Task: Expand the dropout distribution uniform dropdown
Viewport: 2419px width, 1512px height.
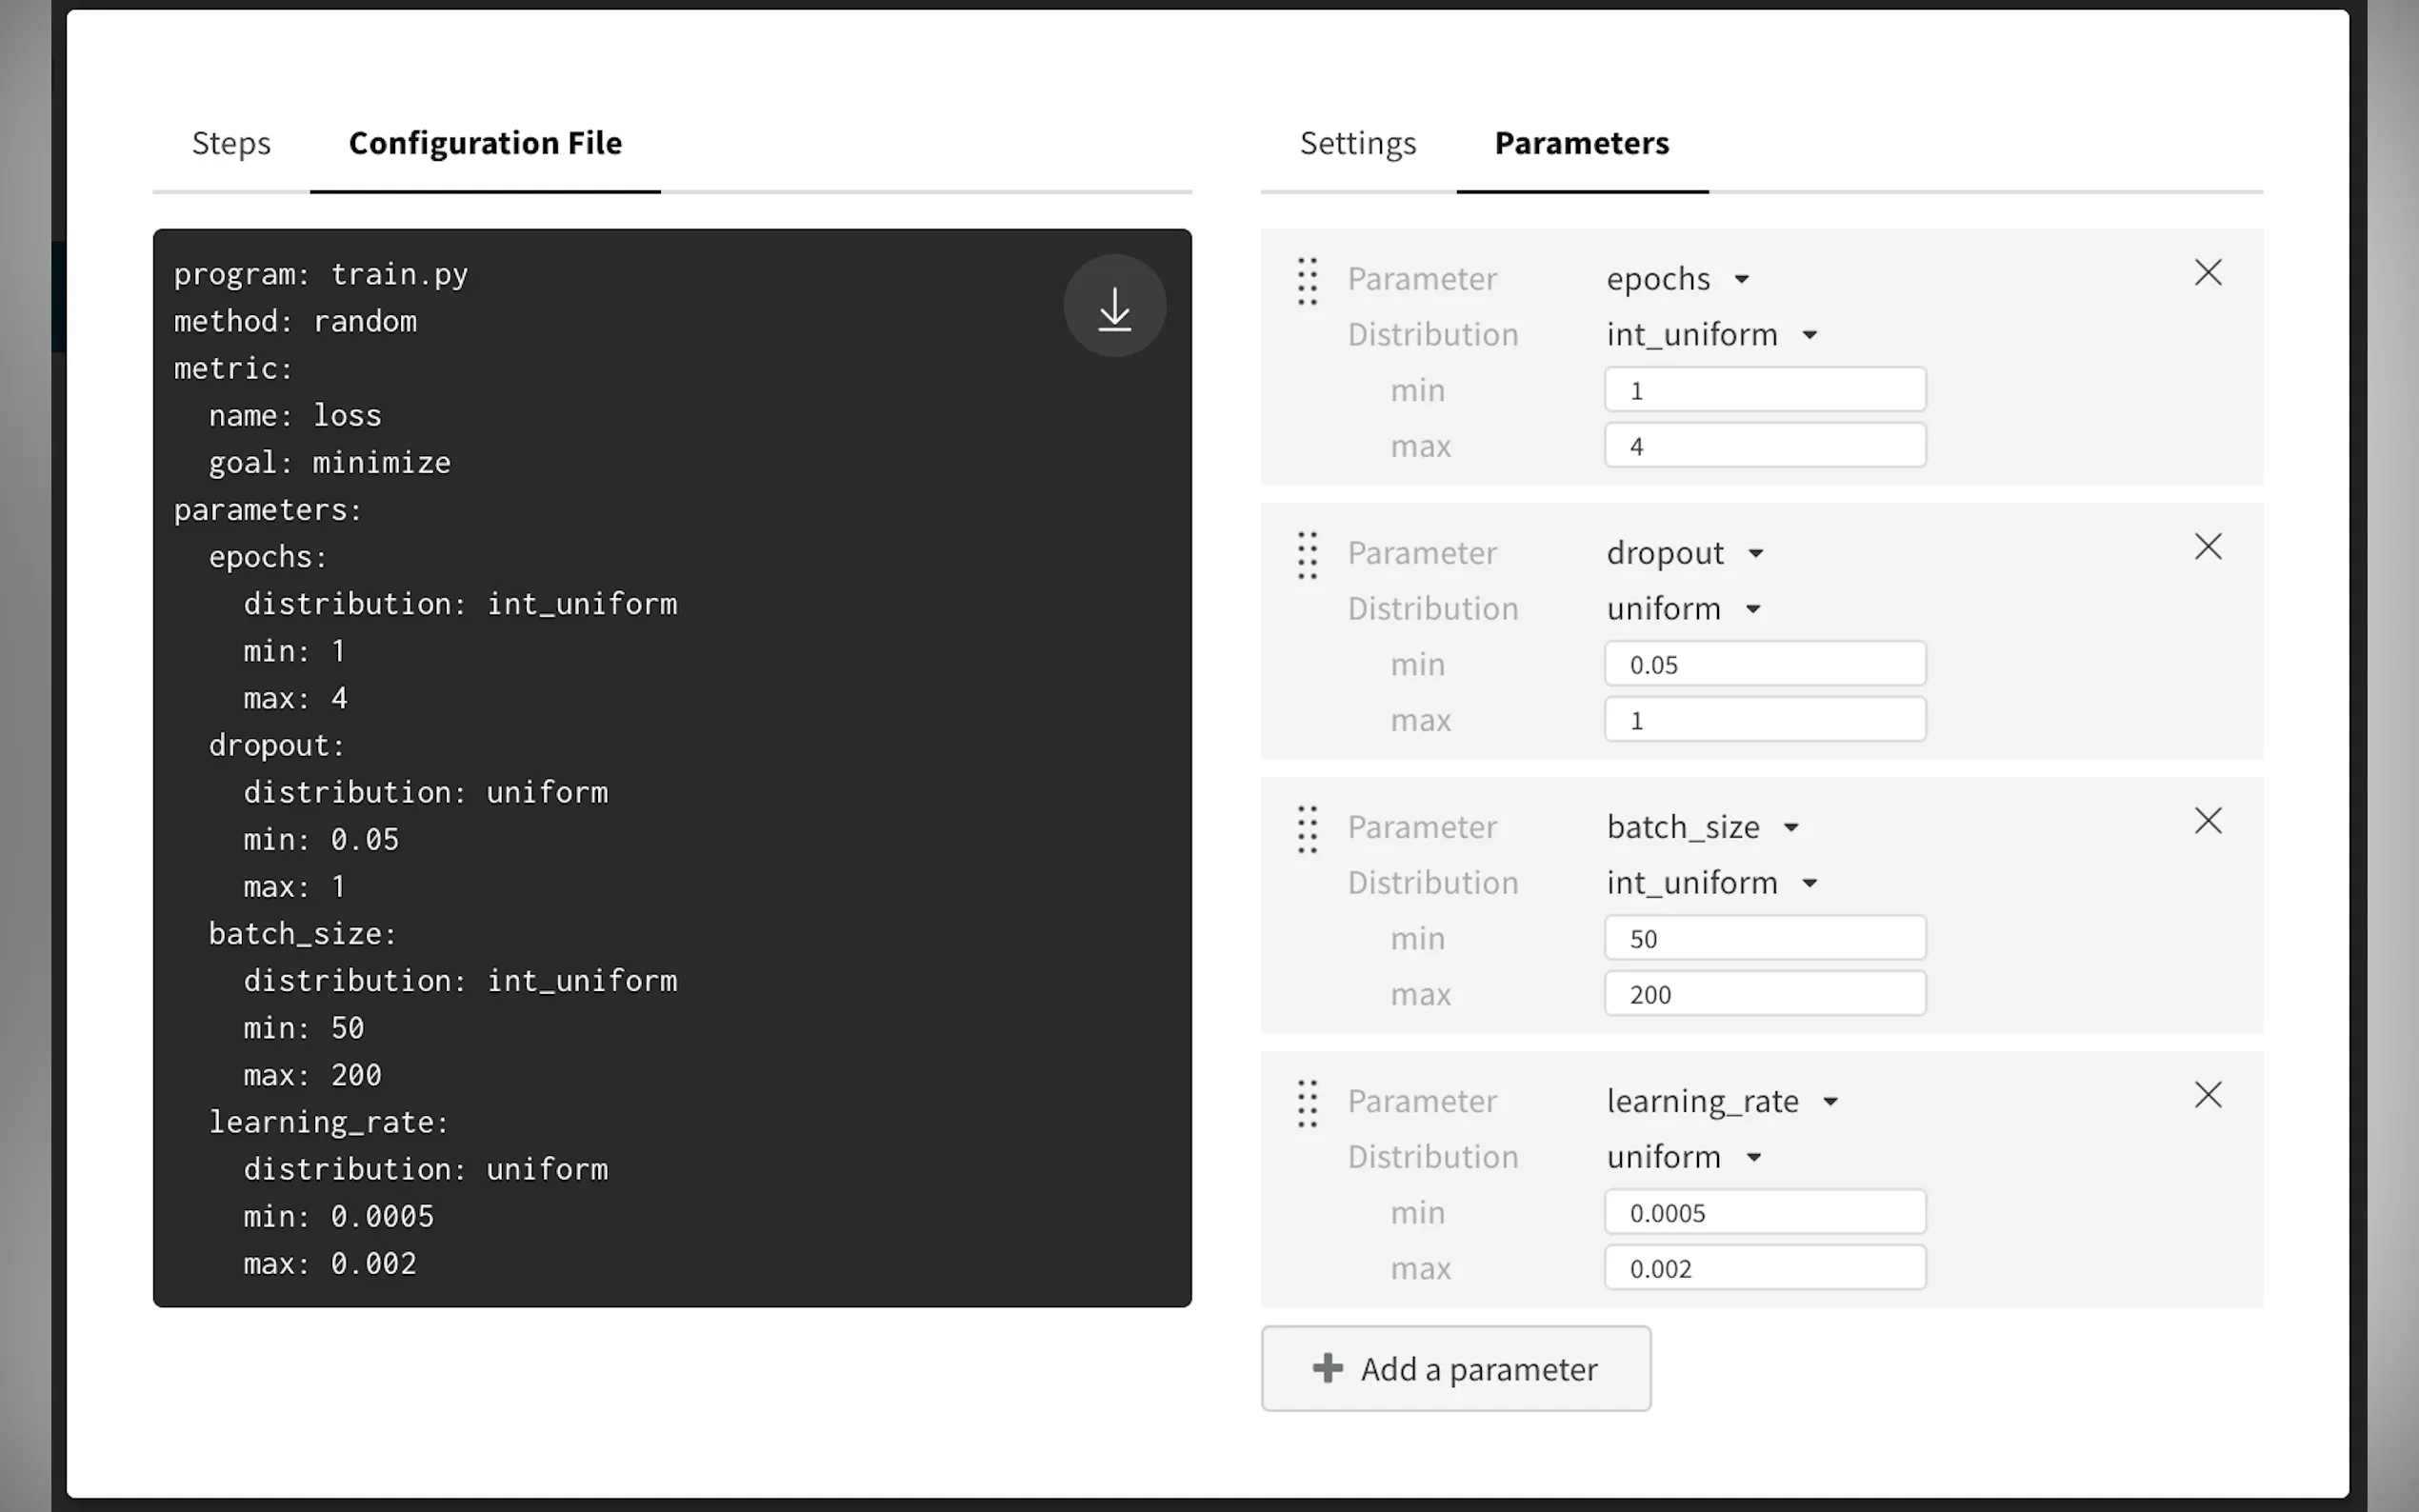Action: tap(1682, 609)
